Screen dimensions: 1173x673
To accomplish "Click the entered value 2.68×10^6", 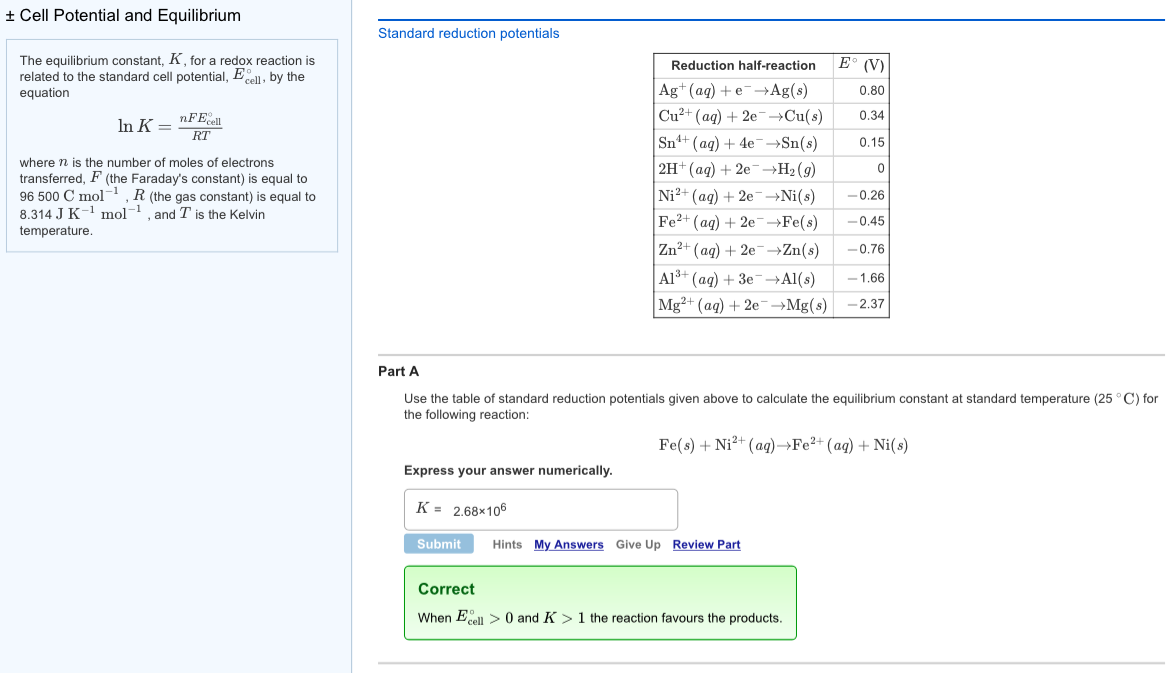I will pyautogui.click(x=480, y=511).
